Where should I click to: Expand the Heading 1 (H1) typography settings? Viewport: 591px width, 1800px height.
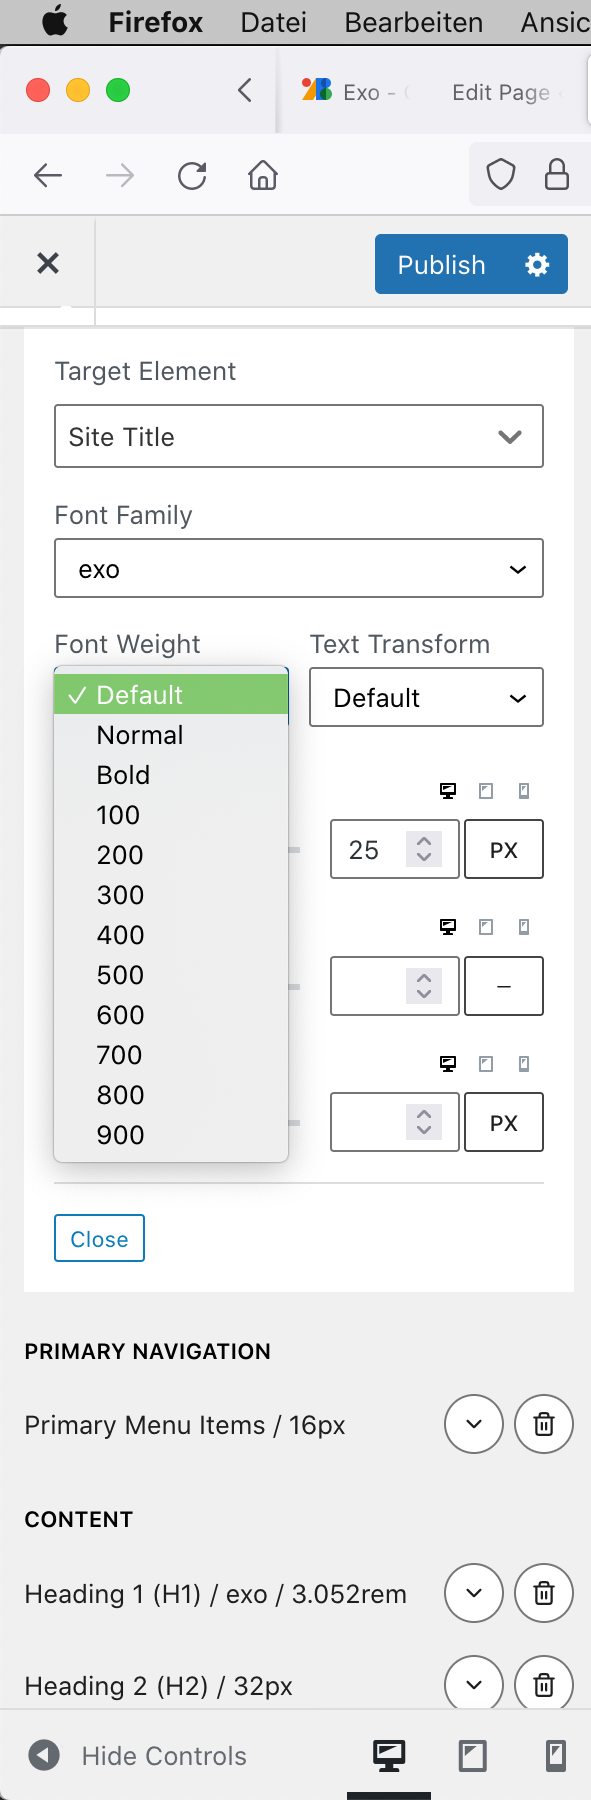coord(474,1593)
